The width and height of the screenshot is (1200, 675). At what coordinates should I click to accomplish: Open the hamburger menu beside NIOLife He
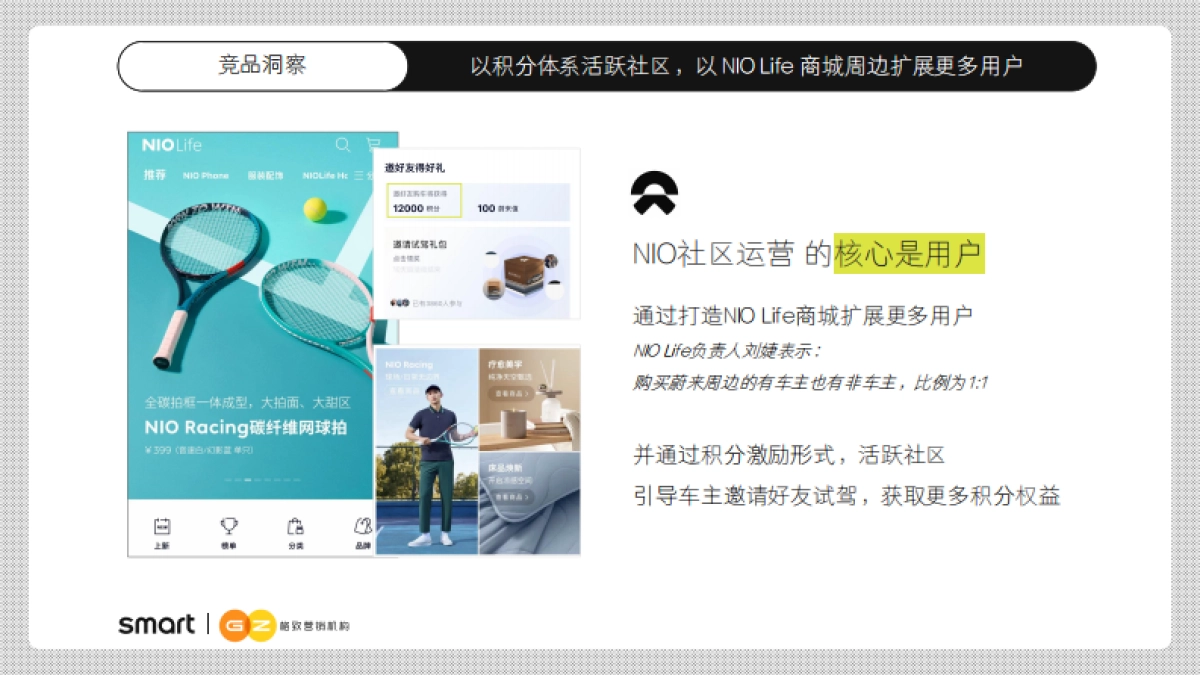coord(358,175)
